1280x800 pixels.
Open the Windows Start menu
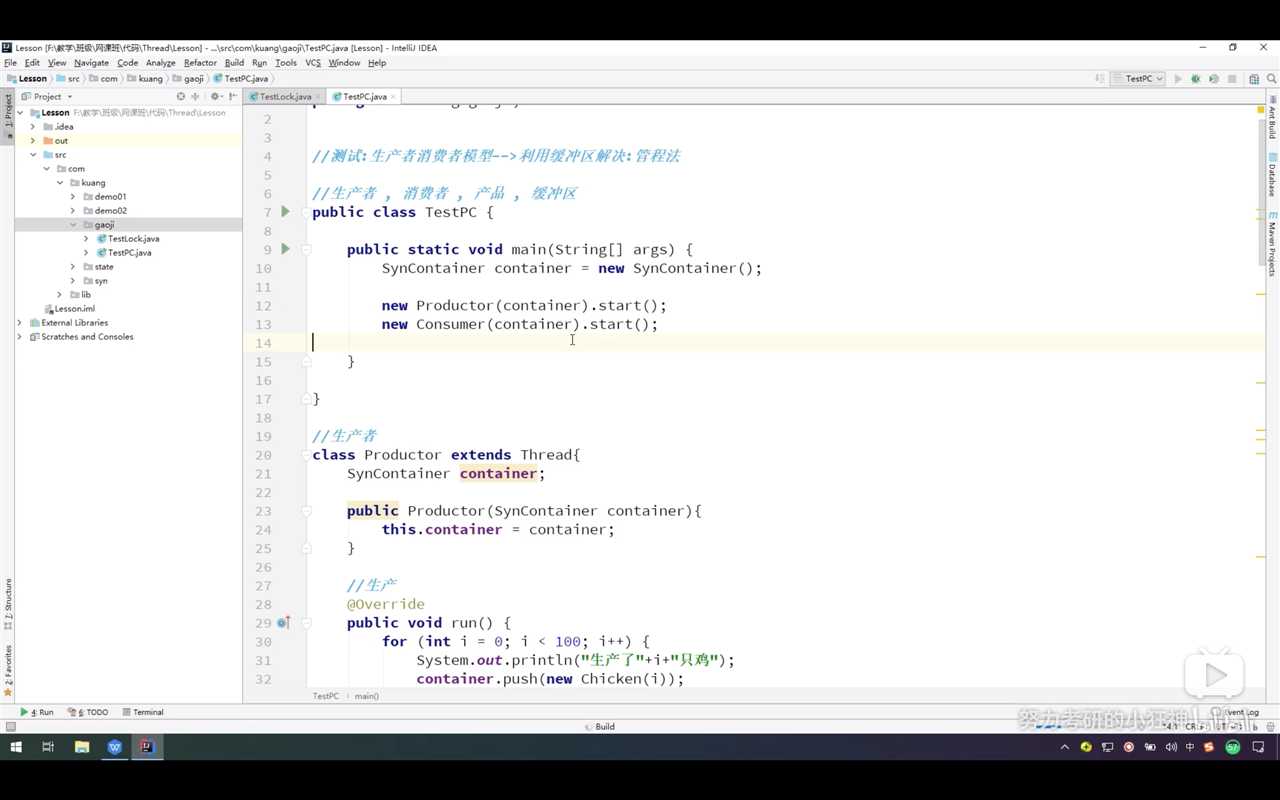[16, 747]
